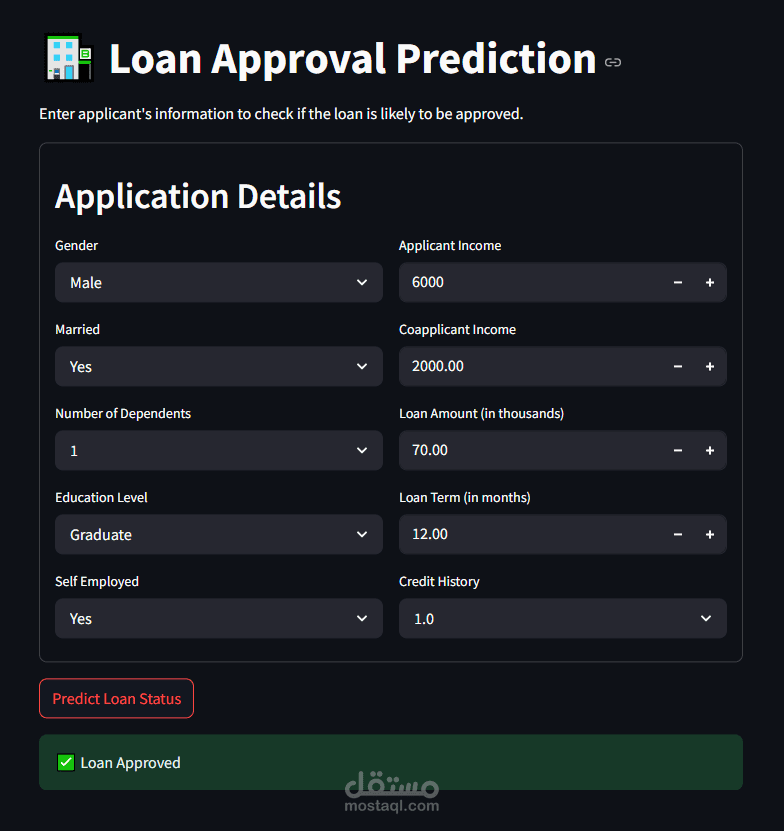Click the green checkmark in approval banner
Screen dimensions: 784x831
65,762
